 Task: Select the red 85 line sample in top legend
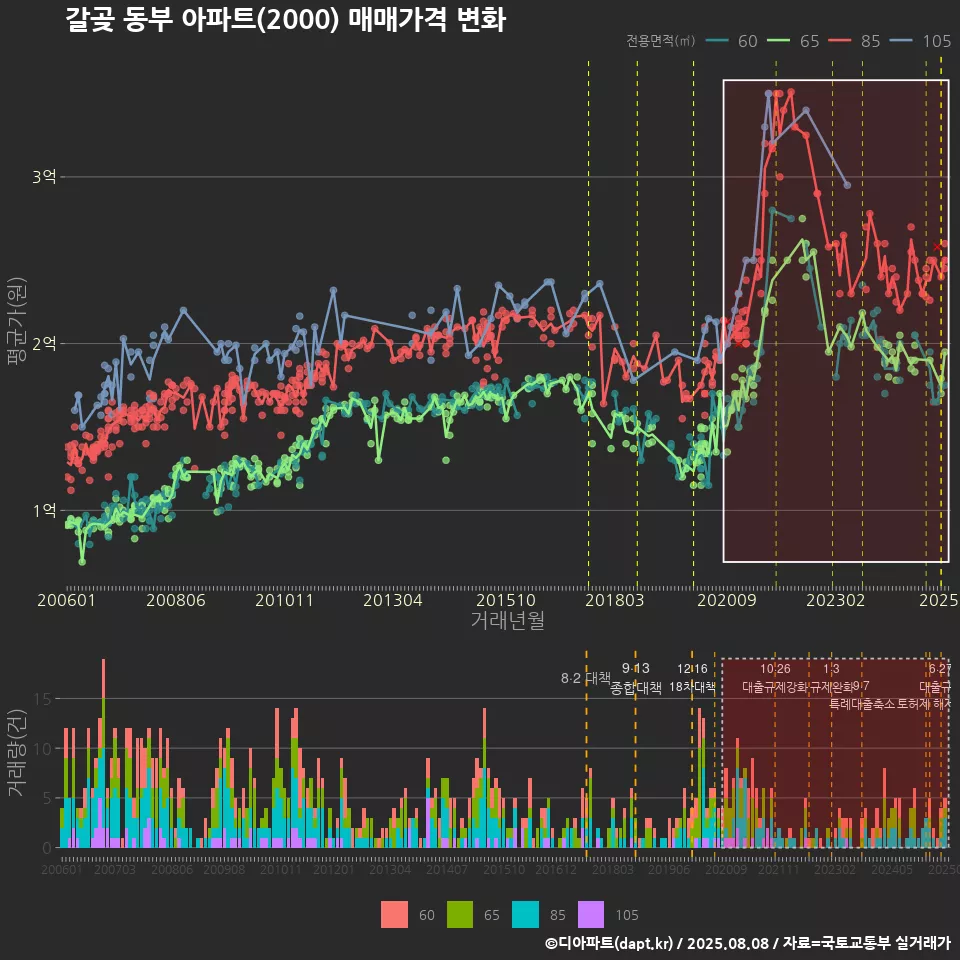840,41
